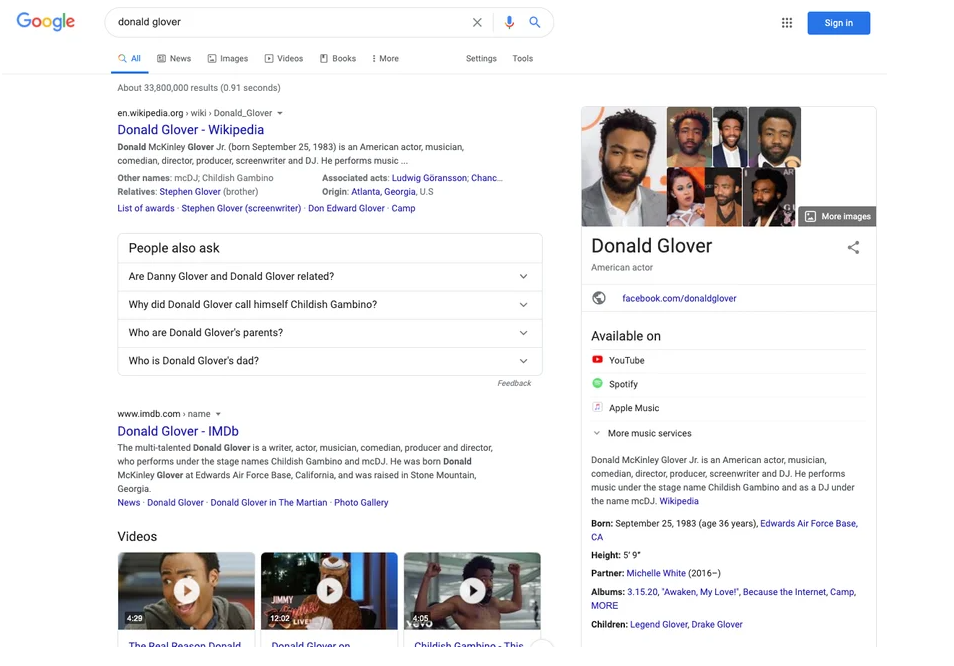Image resolution: width=954 pixels, height=666 pixels.
Task: Click the Sign in button
Action: coord(838,23)
